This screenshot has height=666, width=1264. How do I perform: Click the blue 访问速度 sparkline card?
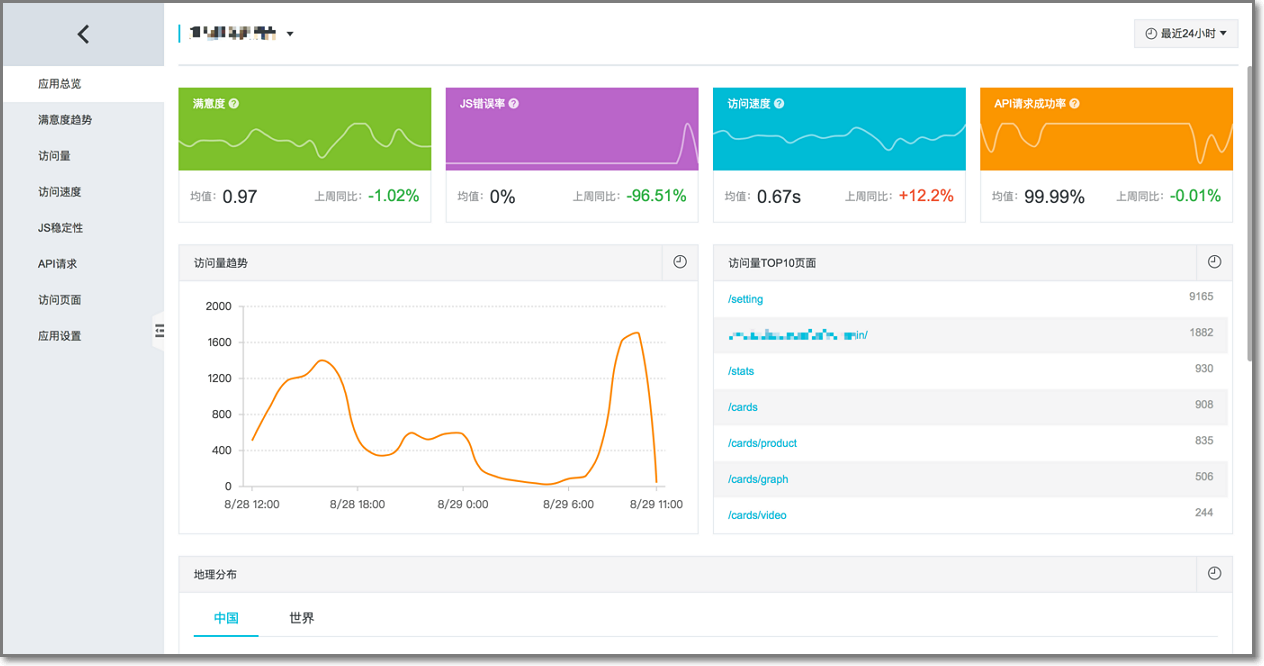(839, 129)
